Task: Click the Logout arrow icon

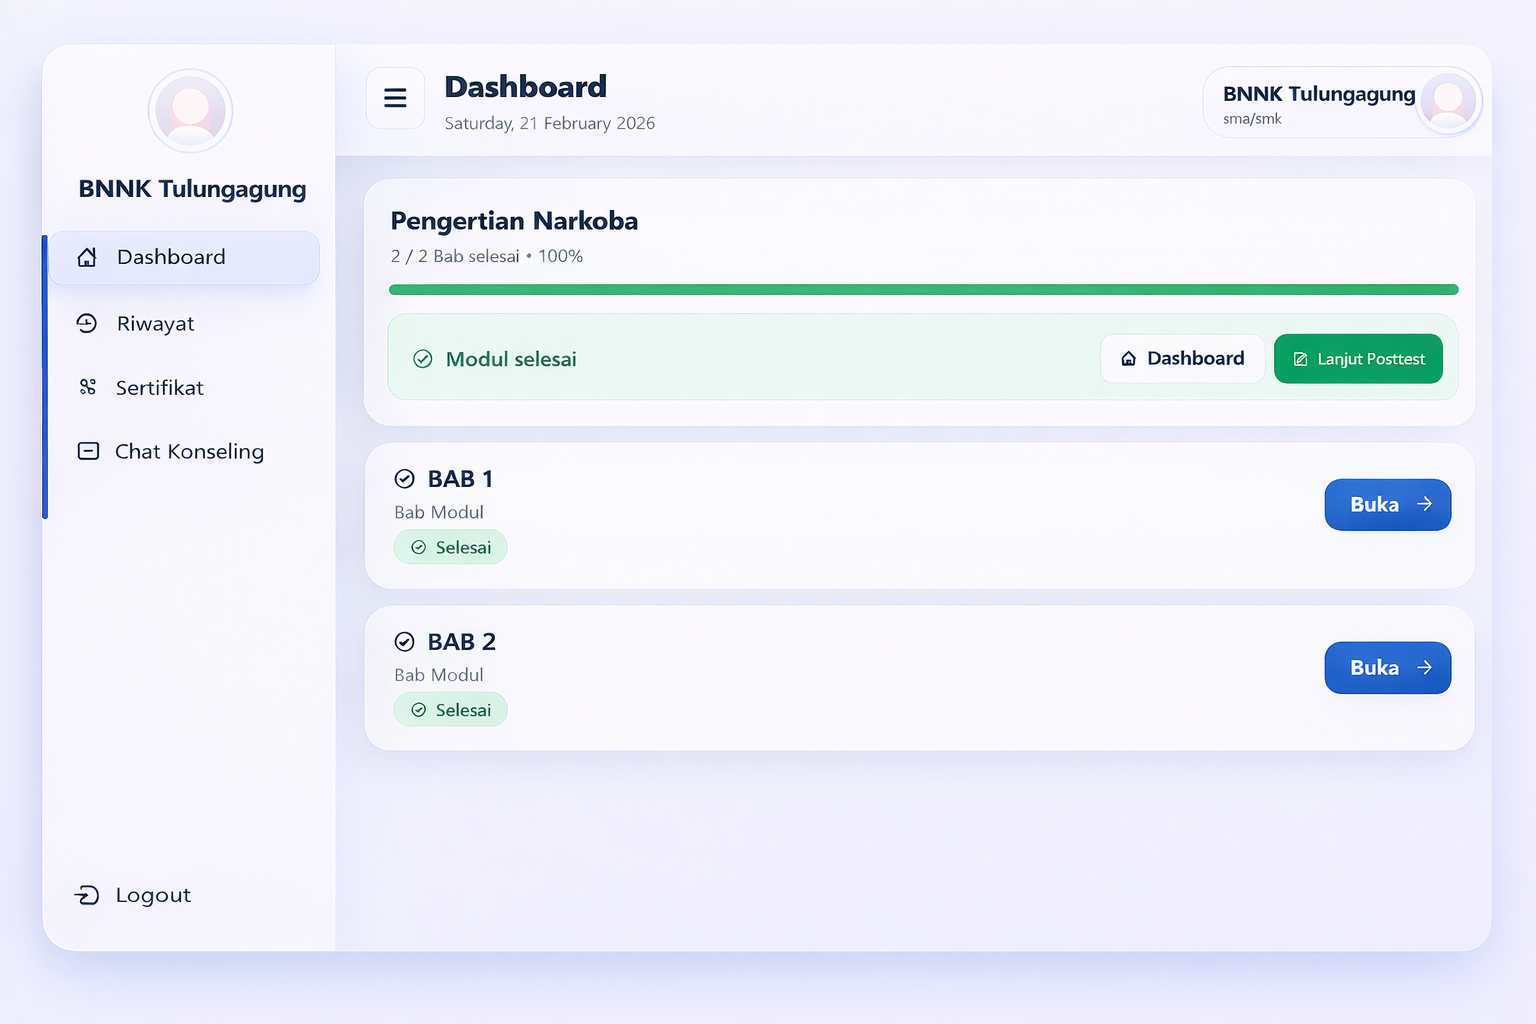Action: (x=88, y=895)
